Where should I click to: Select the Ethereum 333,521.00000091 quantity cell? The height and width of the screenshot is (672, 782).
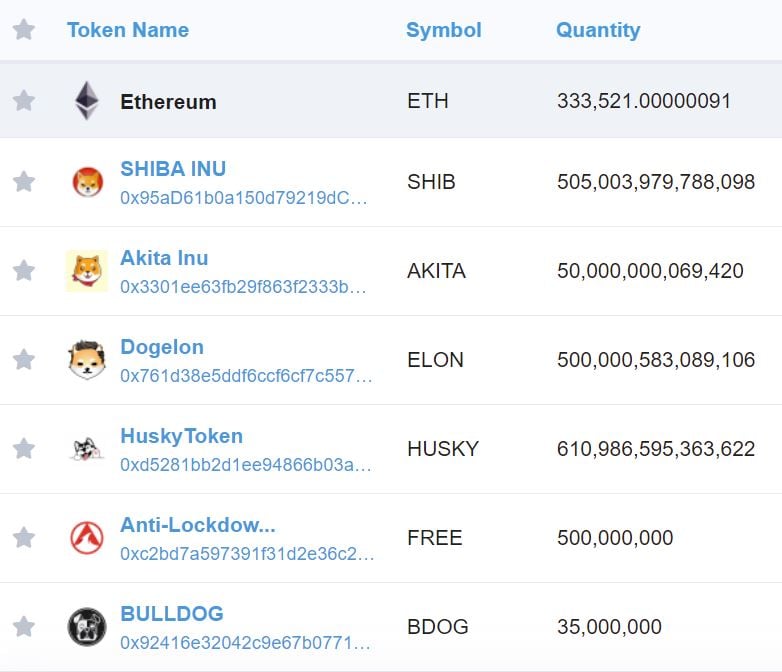coord(644,101)
